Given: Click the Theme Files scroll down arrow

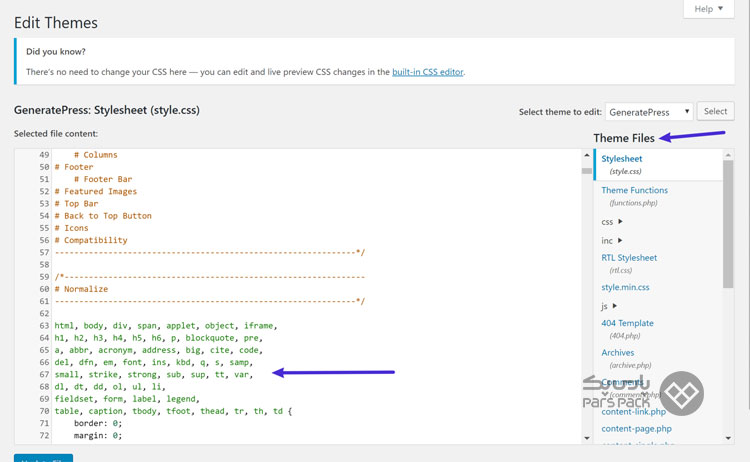Looking at the screenshot, I should pyautogui.click(x=728, y=438).
